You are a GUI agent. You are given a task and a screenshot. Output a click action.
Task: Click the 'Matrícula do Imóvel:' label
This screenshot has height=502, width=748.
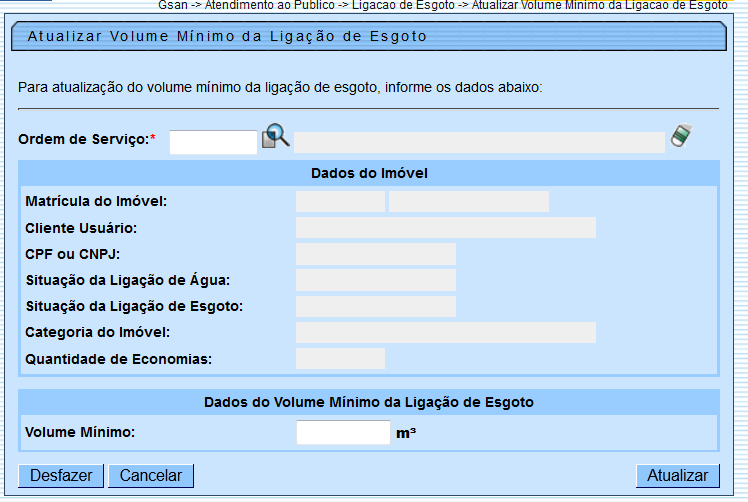pos(96,201)
